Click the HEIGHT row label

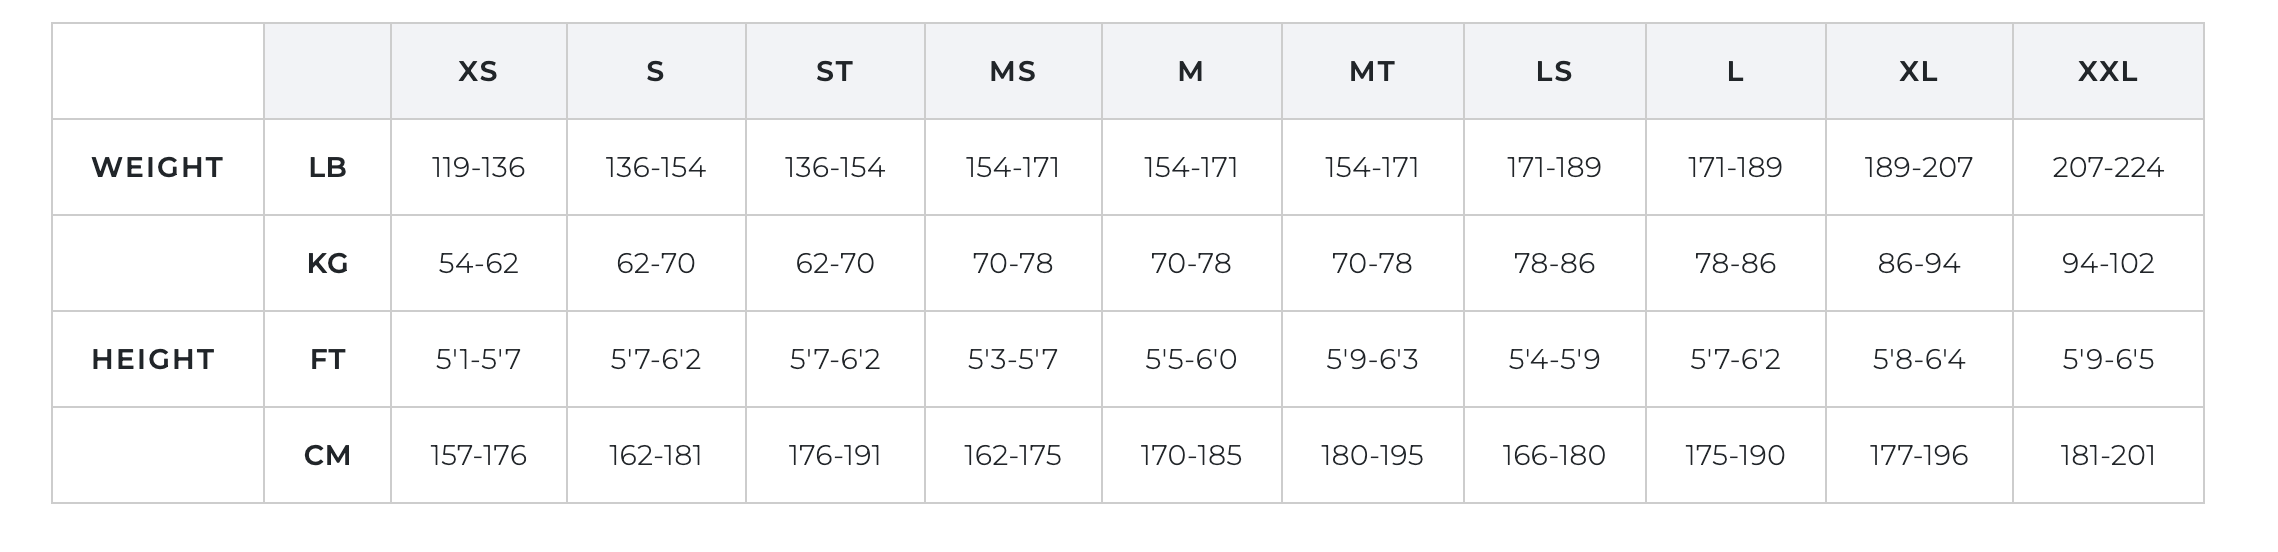[x=153, y=360]
